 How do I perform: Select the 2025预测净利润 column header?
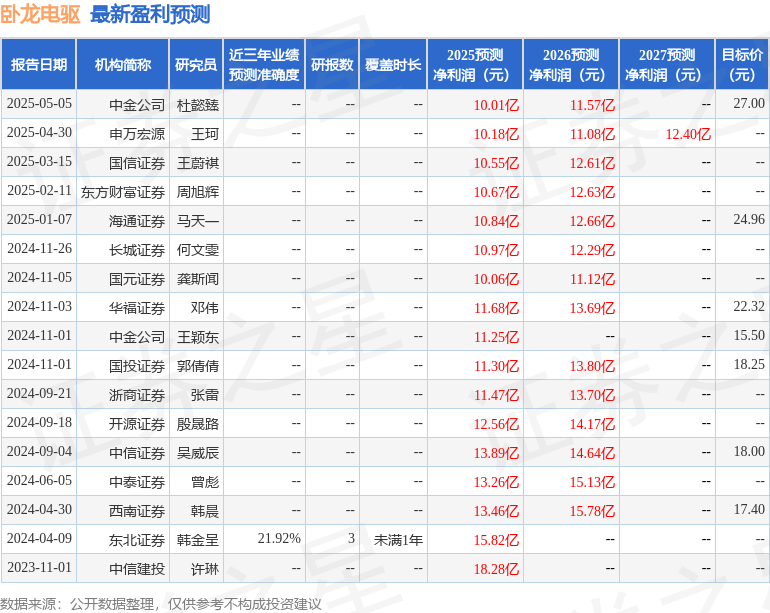pos(475,64)
